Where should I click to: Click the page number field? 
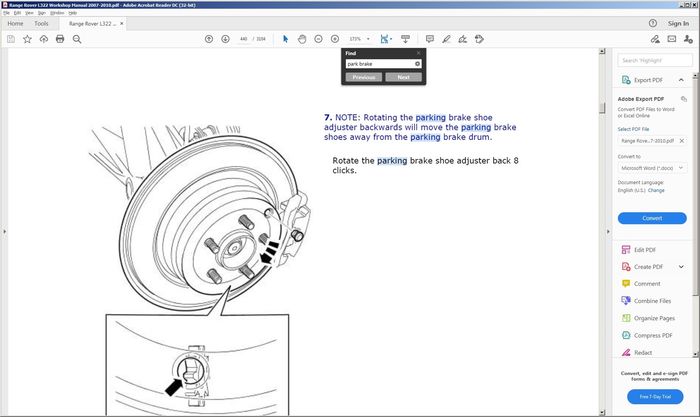(243, 39)
